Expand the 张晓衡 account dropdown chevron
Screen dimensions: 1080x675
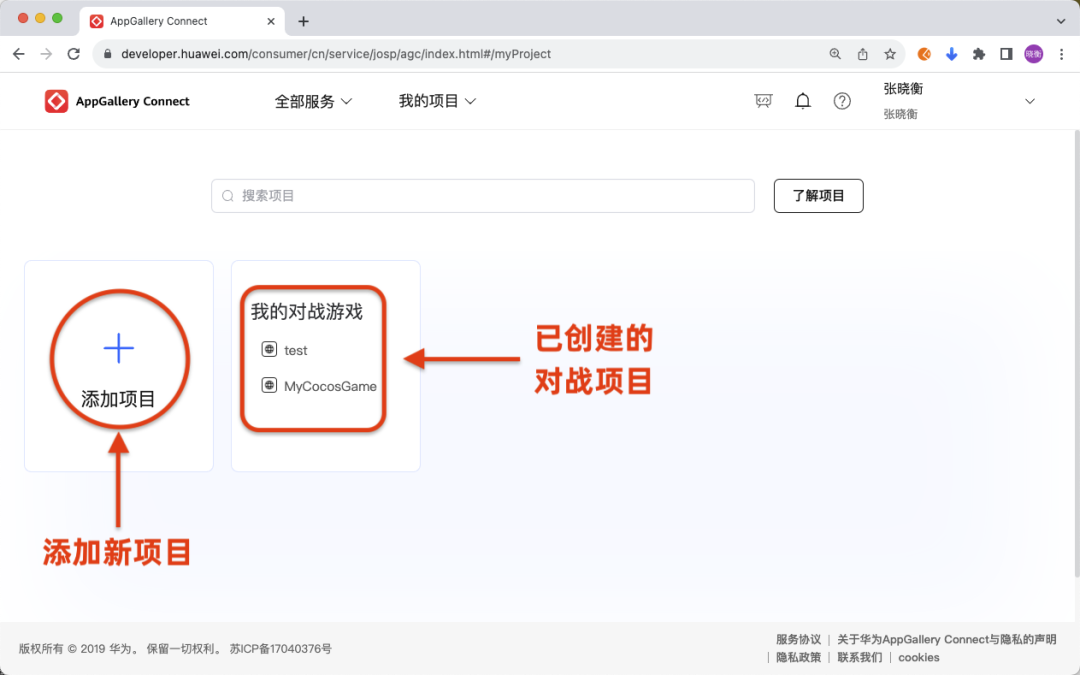coord(1030,101)
